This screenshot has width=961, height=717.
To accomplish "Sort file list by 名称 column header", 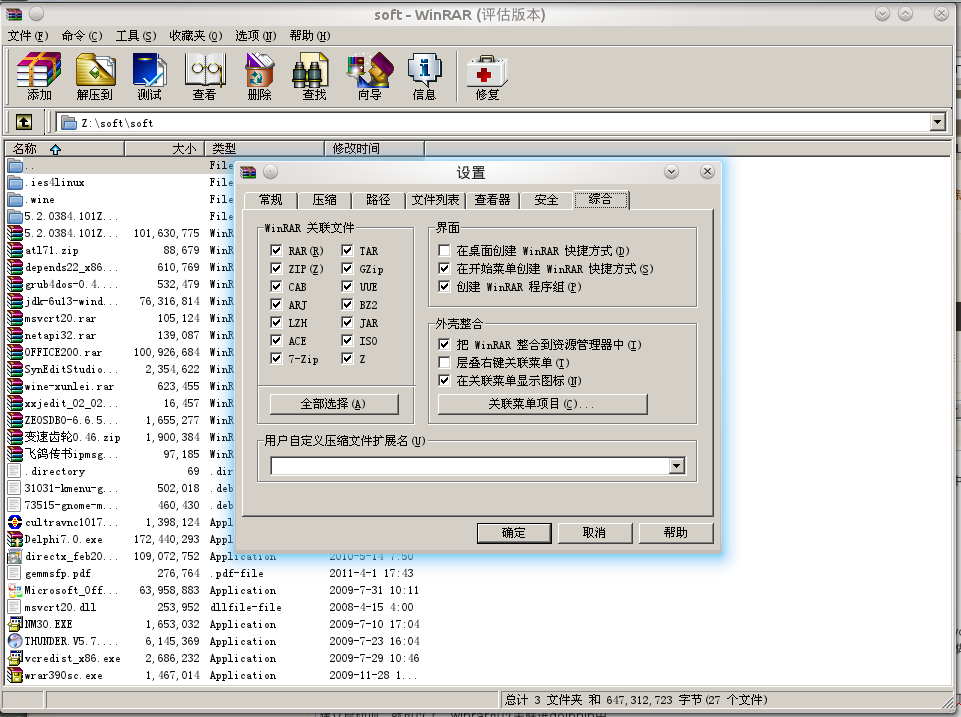I will (64, 148).
